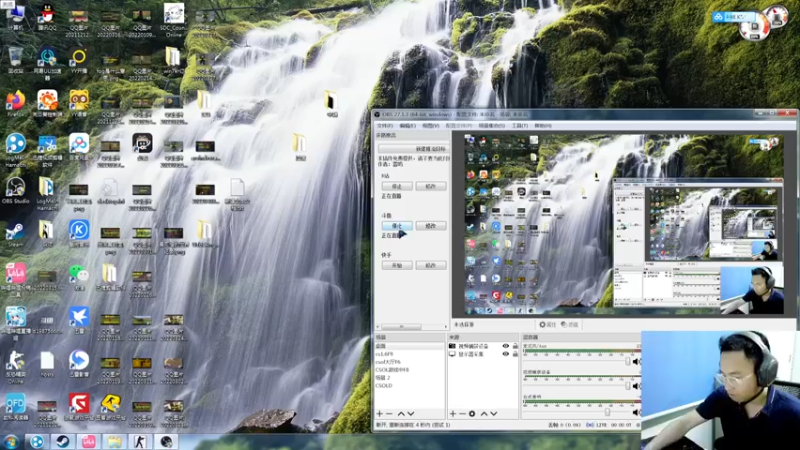This screenshot has height=450, width=800.
Task: Click the Windows Start button
Action: [10, 442]
